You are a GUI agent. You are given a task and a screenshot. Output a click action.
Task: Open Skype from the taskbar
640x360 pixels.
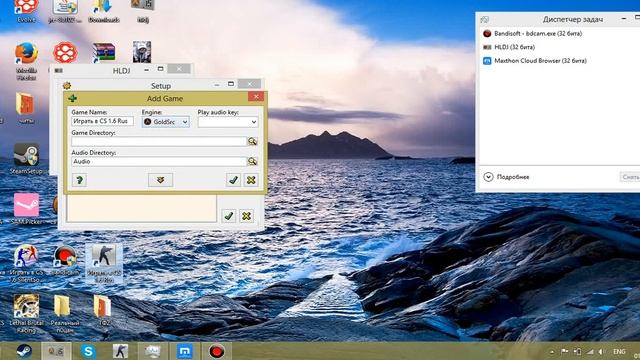pos(88,351)
